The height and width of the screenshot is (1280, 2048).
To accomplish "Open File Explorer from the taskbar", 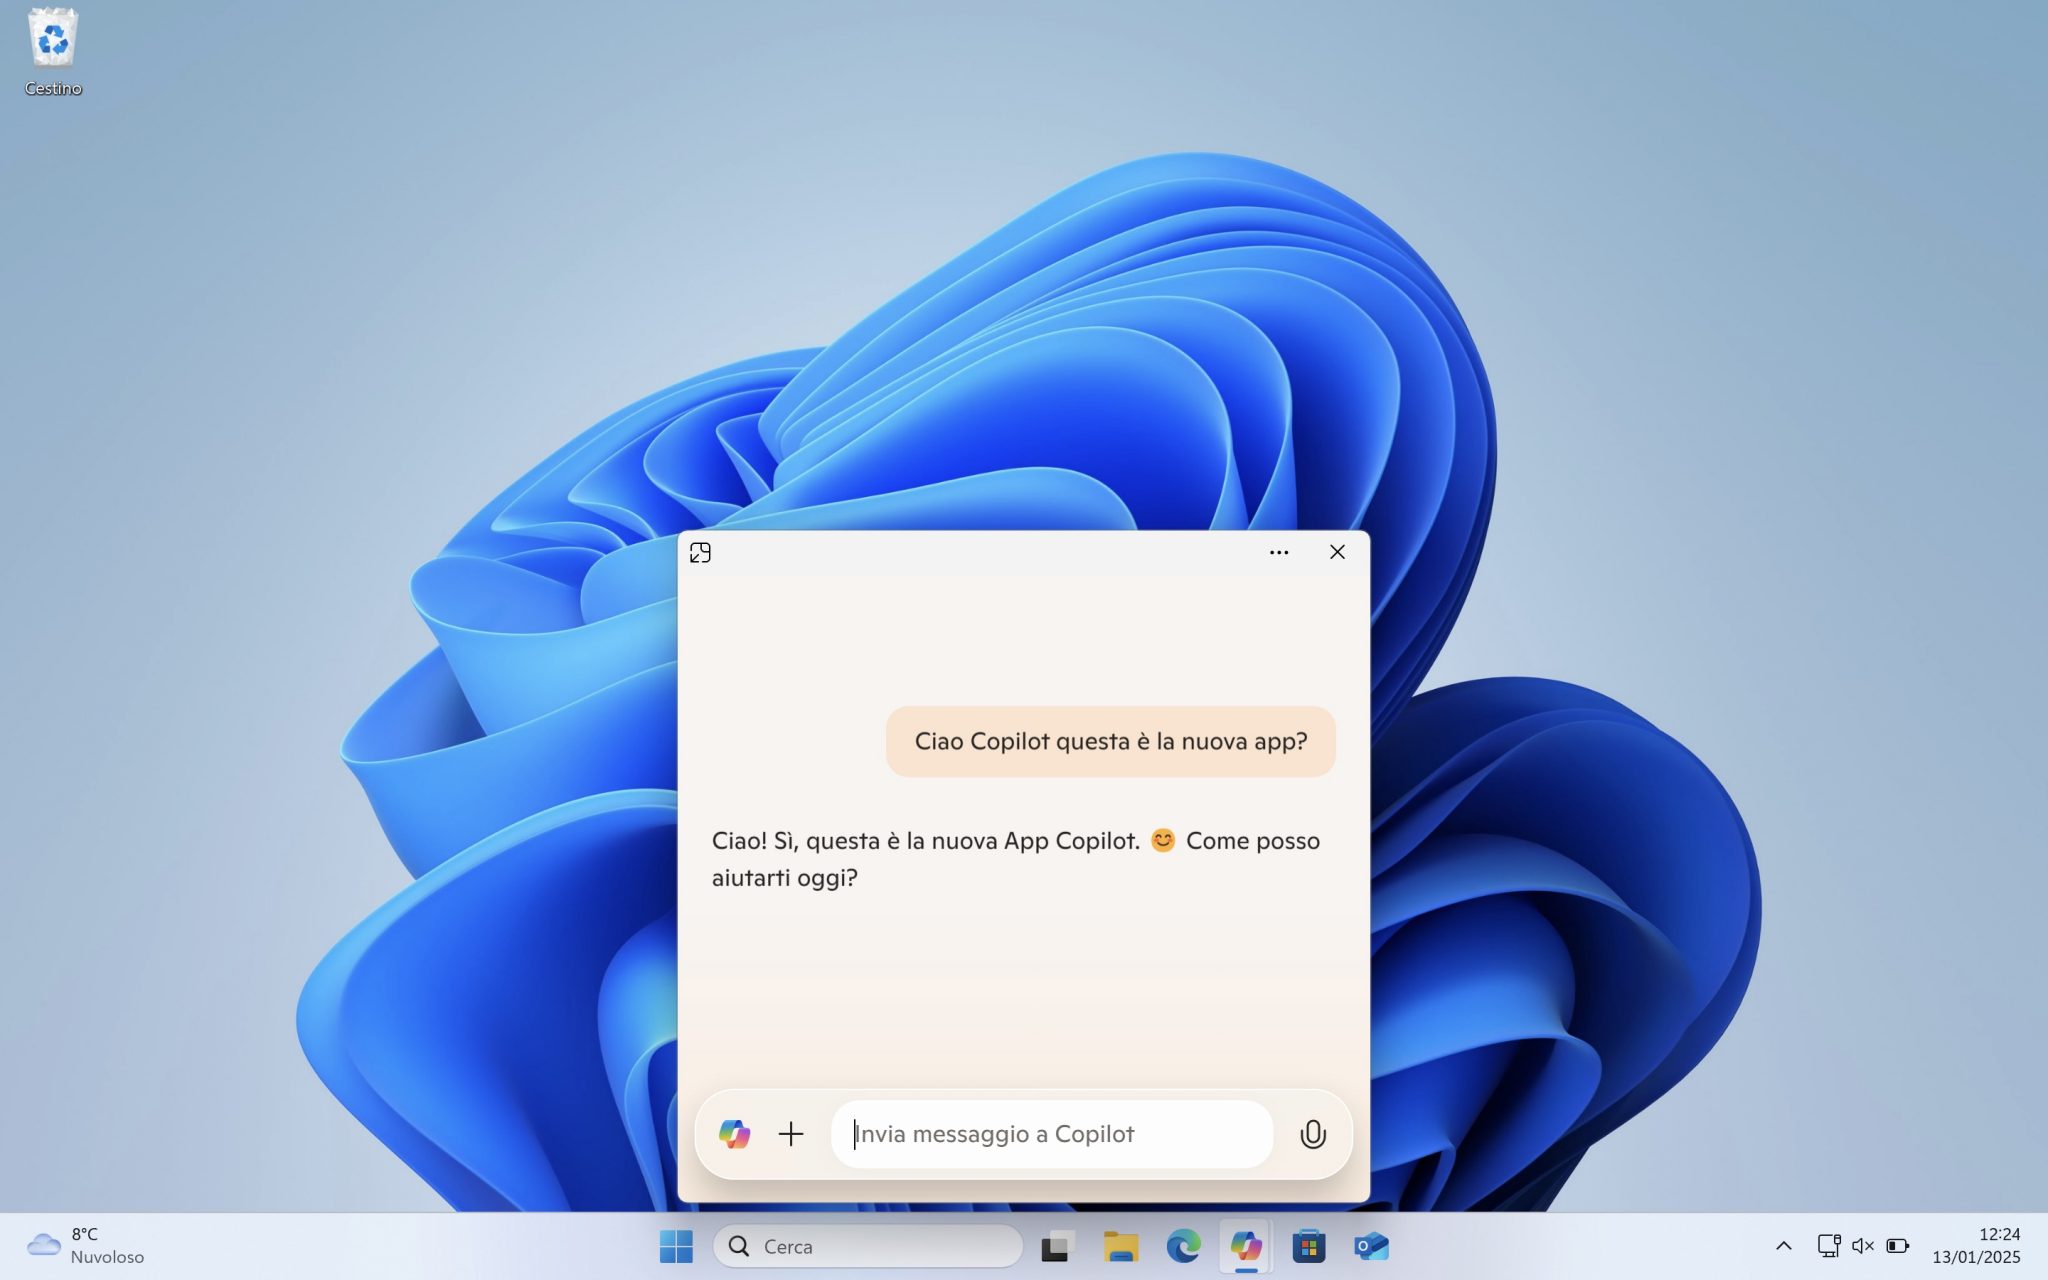I will (1122, 1246).
